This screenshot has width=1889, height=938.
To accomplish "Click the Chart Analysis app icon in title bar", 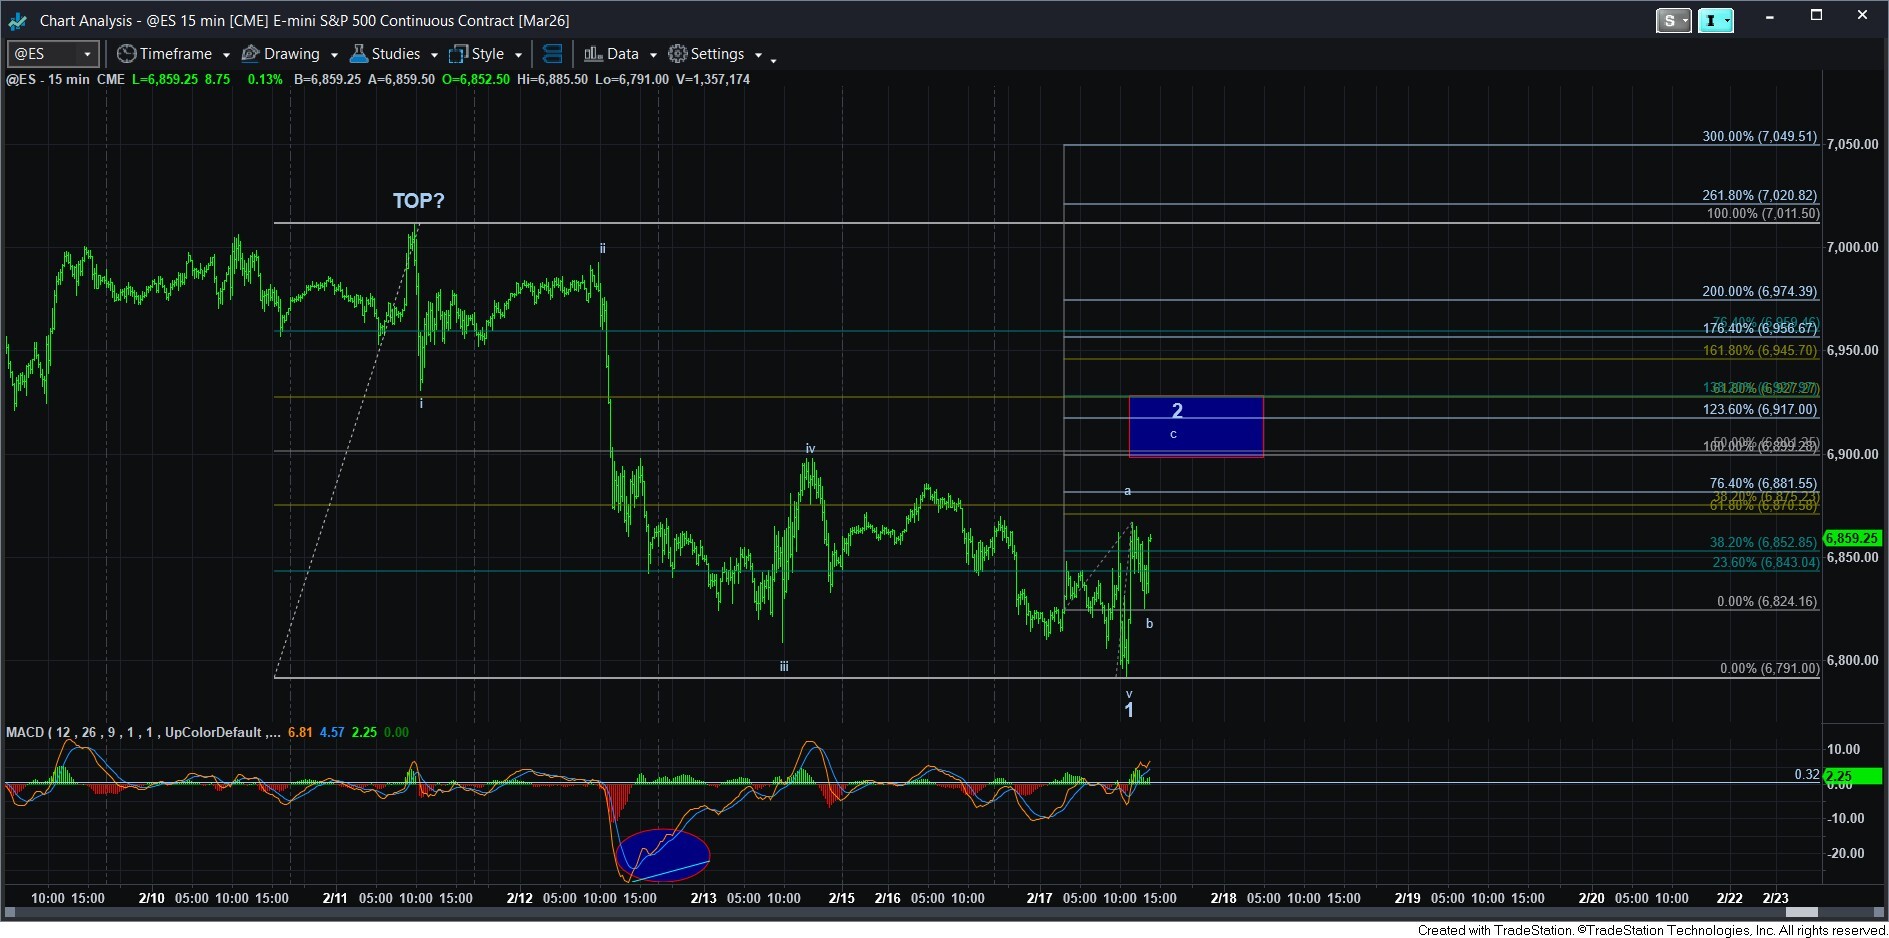I will 18,20.
